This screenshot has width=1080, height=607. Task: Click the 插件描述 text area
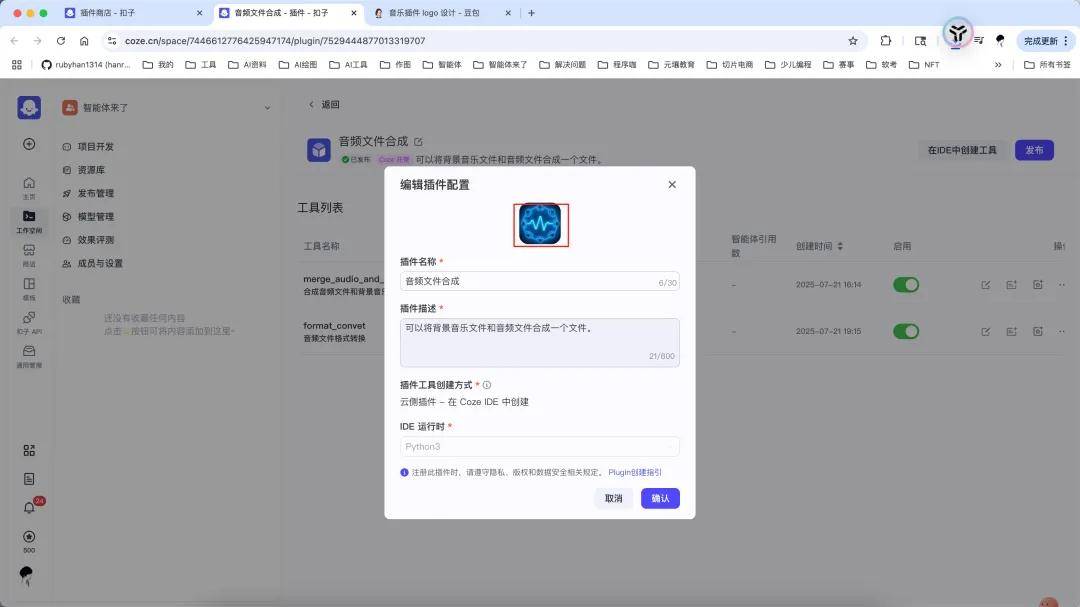click(539, 342)
